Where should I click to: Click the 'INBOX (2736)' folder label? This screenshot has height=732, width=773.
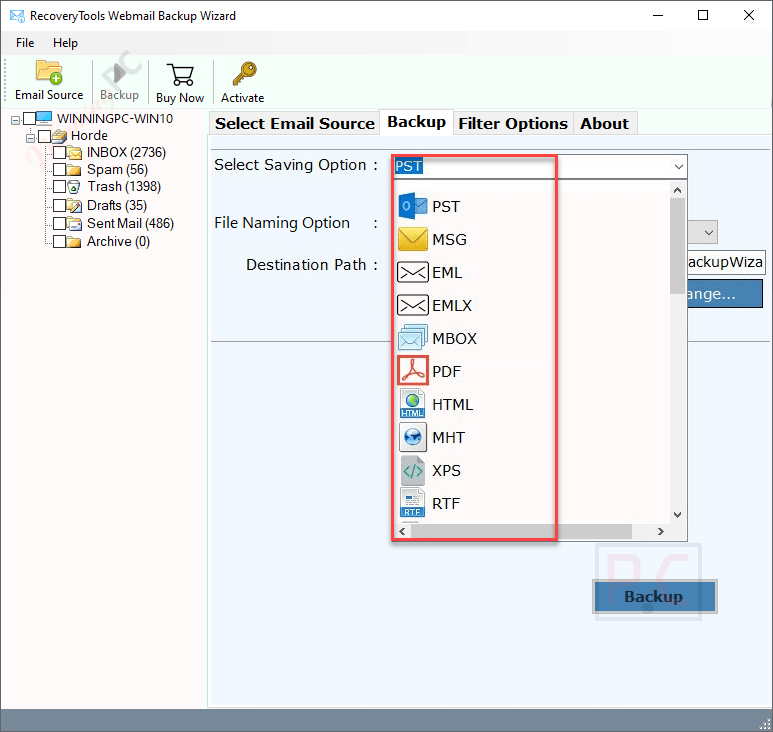click(x=126, y=152)
